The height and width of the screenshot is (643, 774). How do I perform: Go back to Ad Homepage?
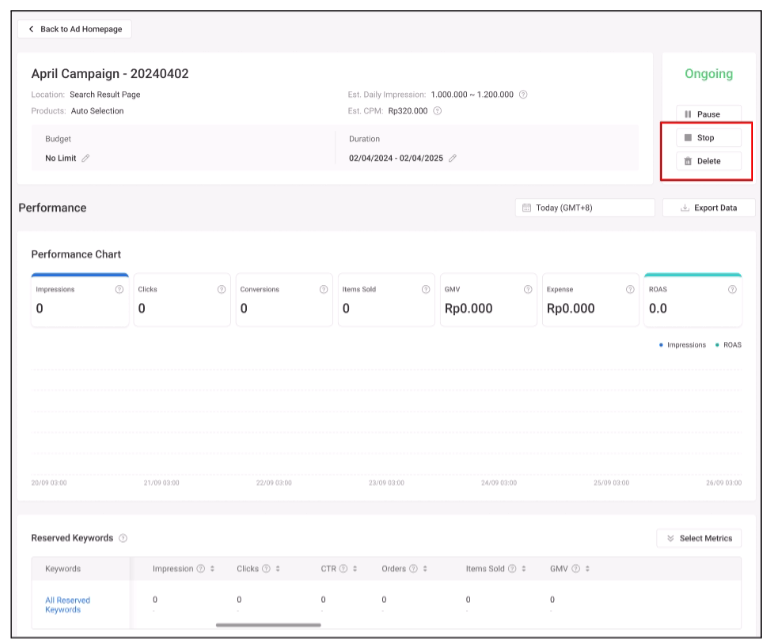click(x=75, y=29)
